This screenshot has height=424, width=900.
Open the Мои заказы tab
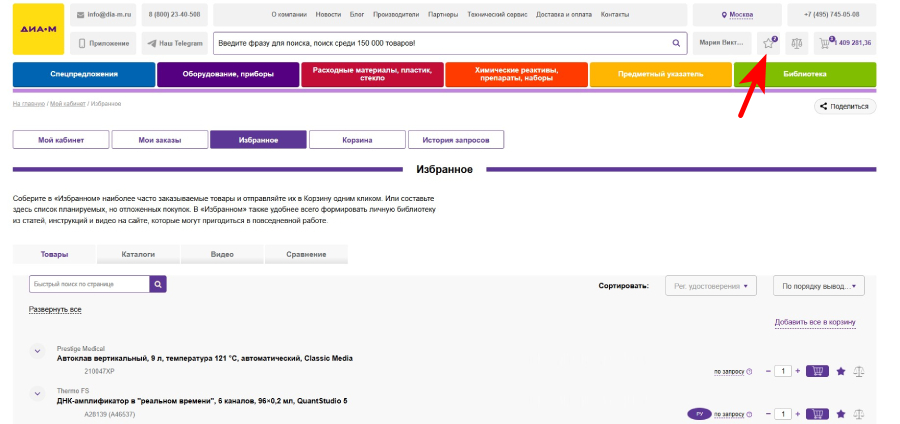[160, 140]
